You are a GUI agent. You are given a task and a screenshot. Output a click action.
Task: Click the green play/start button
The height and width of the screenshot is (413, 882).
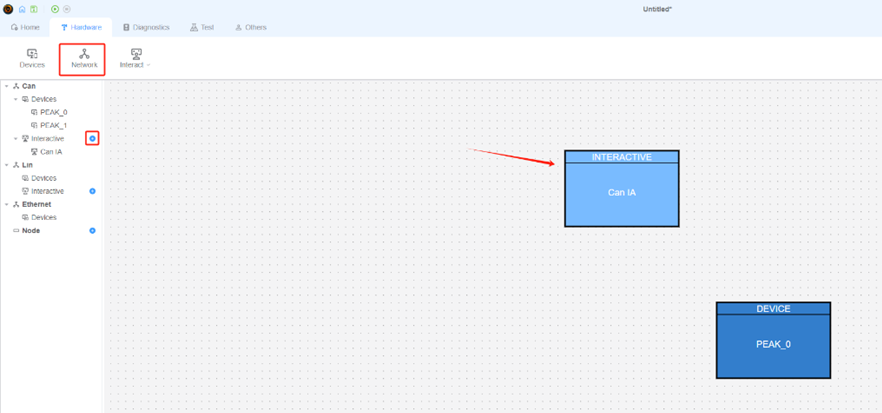click(x=55, y=9)
